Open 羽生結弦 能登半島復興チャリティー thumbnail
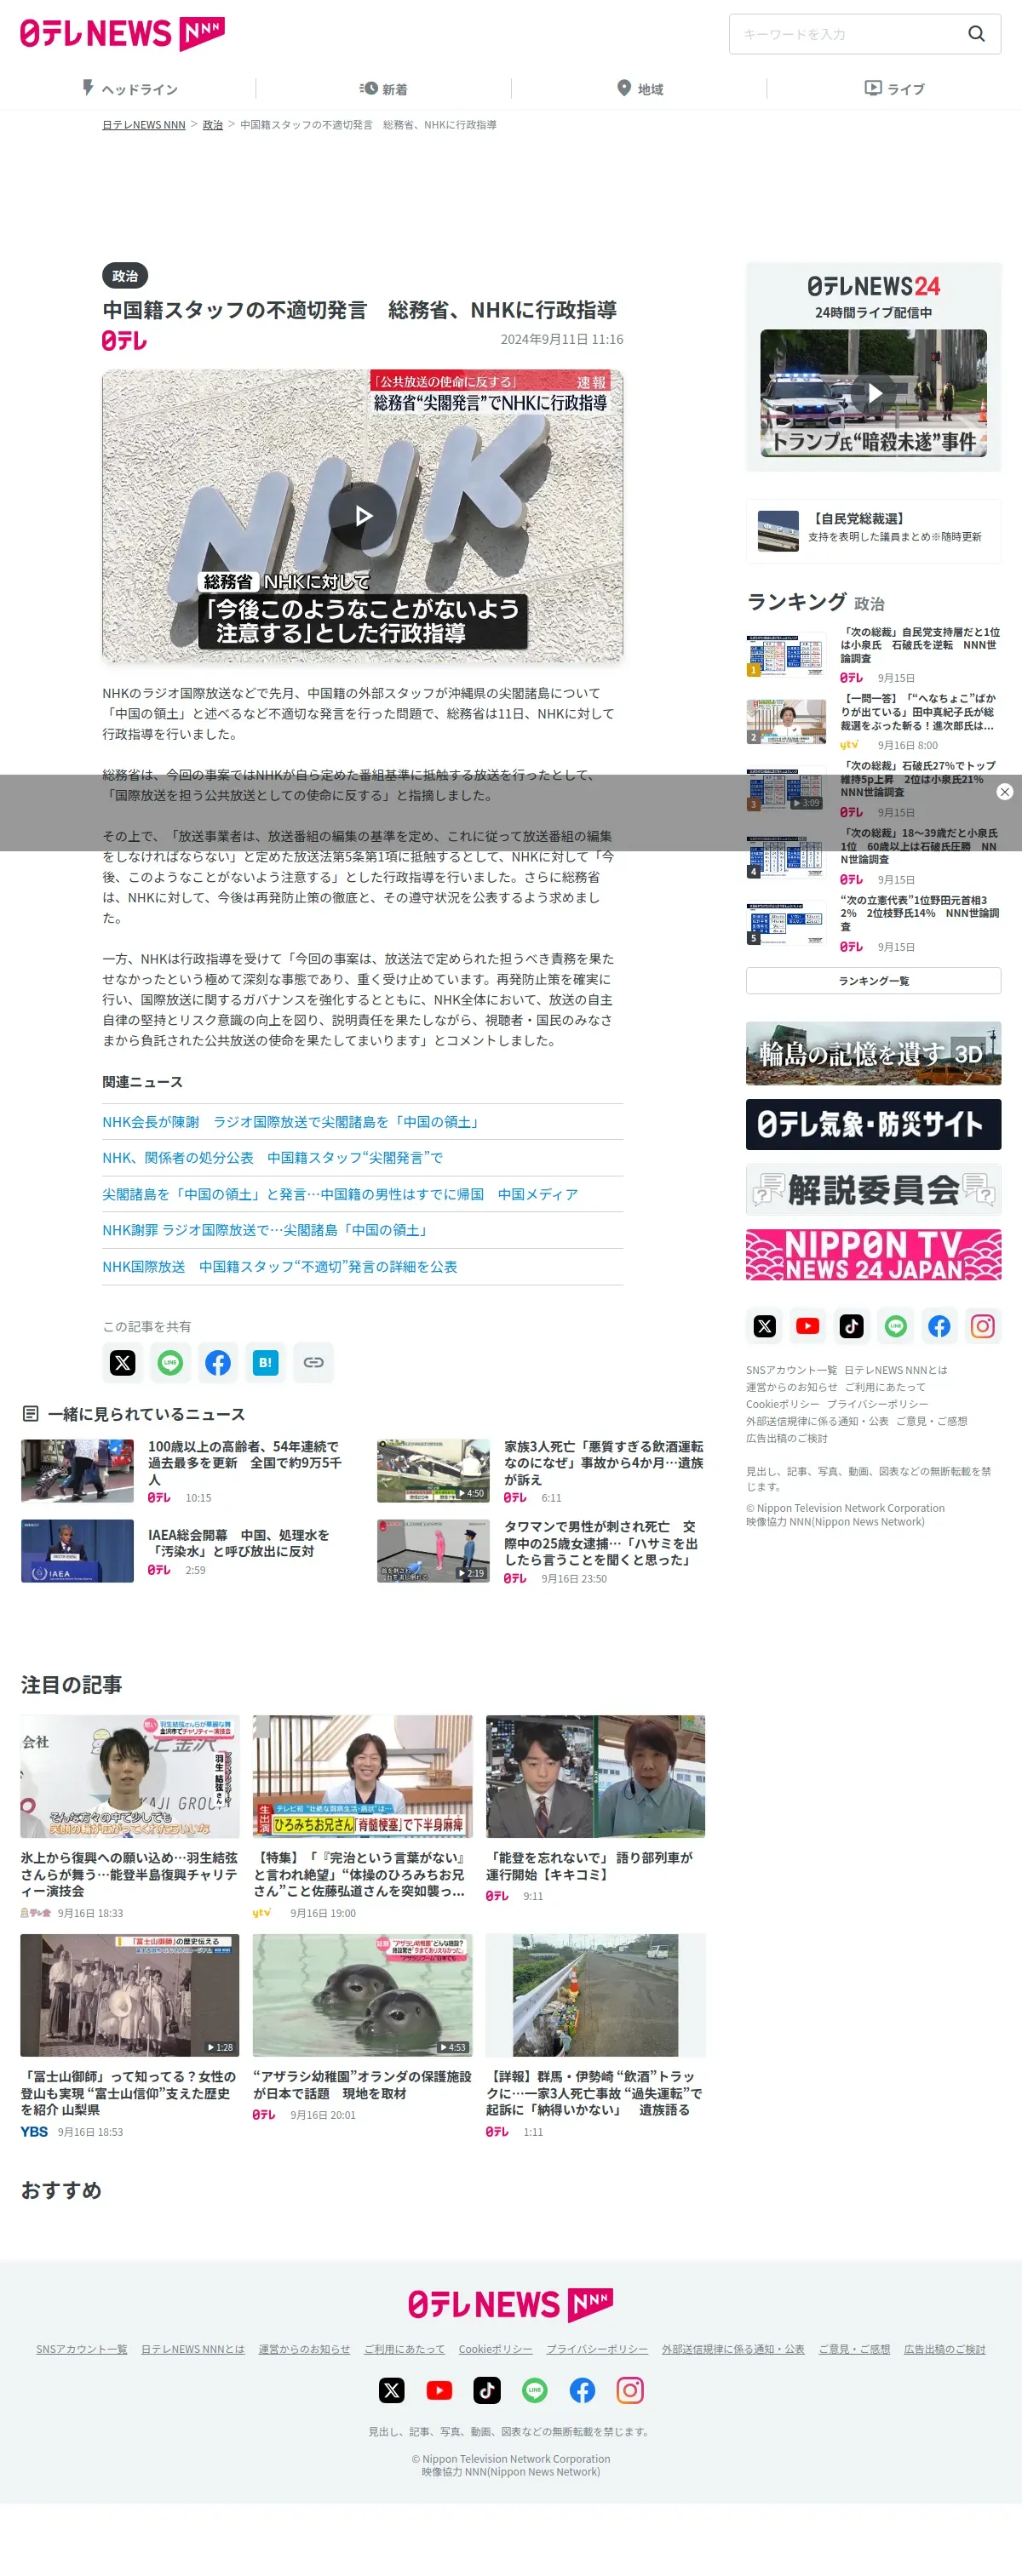1022x2576 pixels. pyautogui.click(x=130, y=1776)
